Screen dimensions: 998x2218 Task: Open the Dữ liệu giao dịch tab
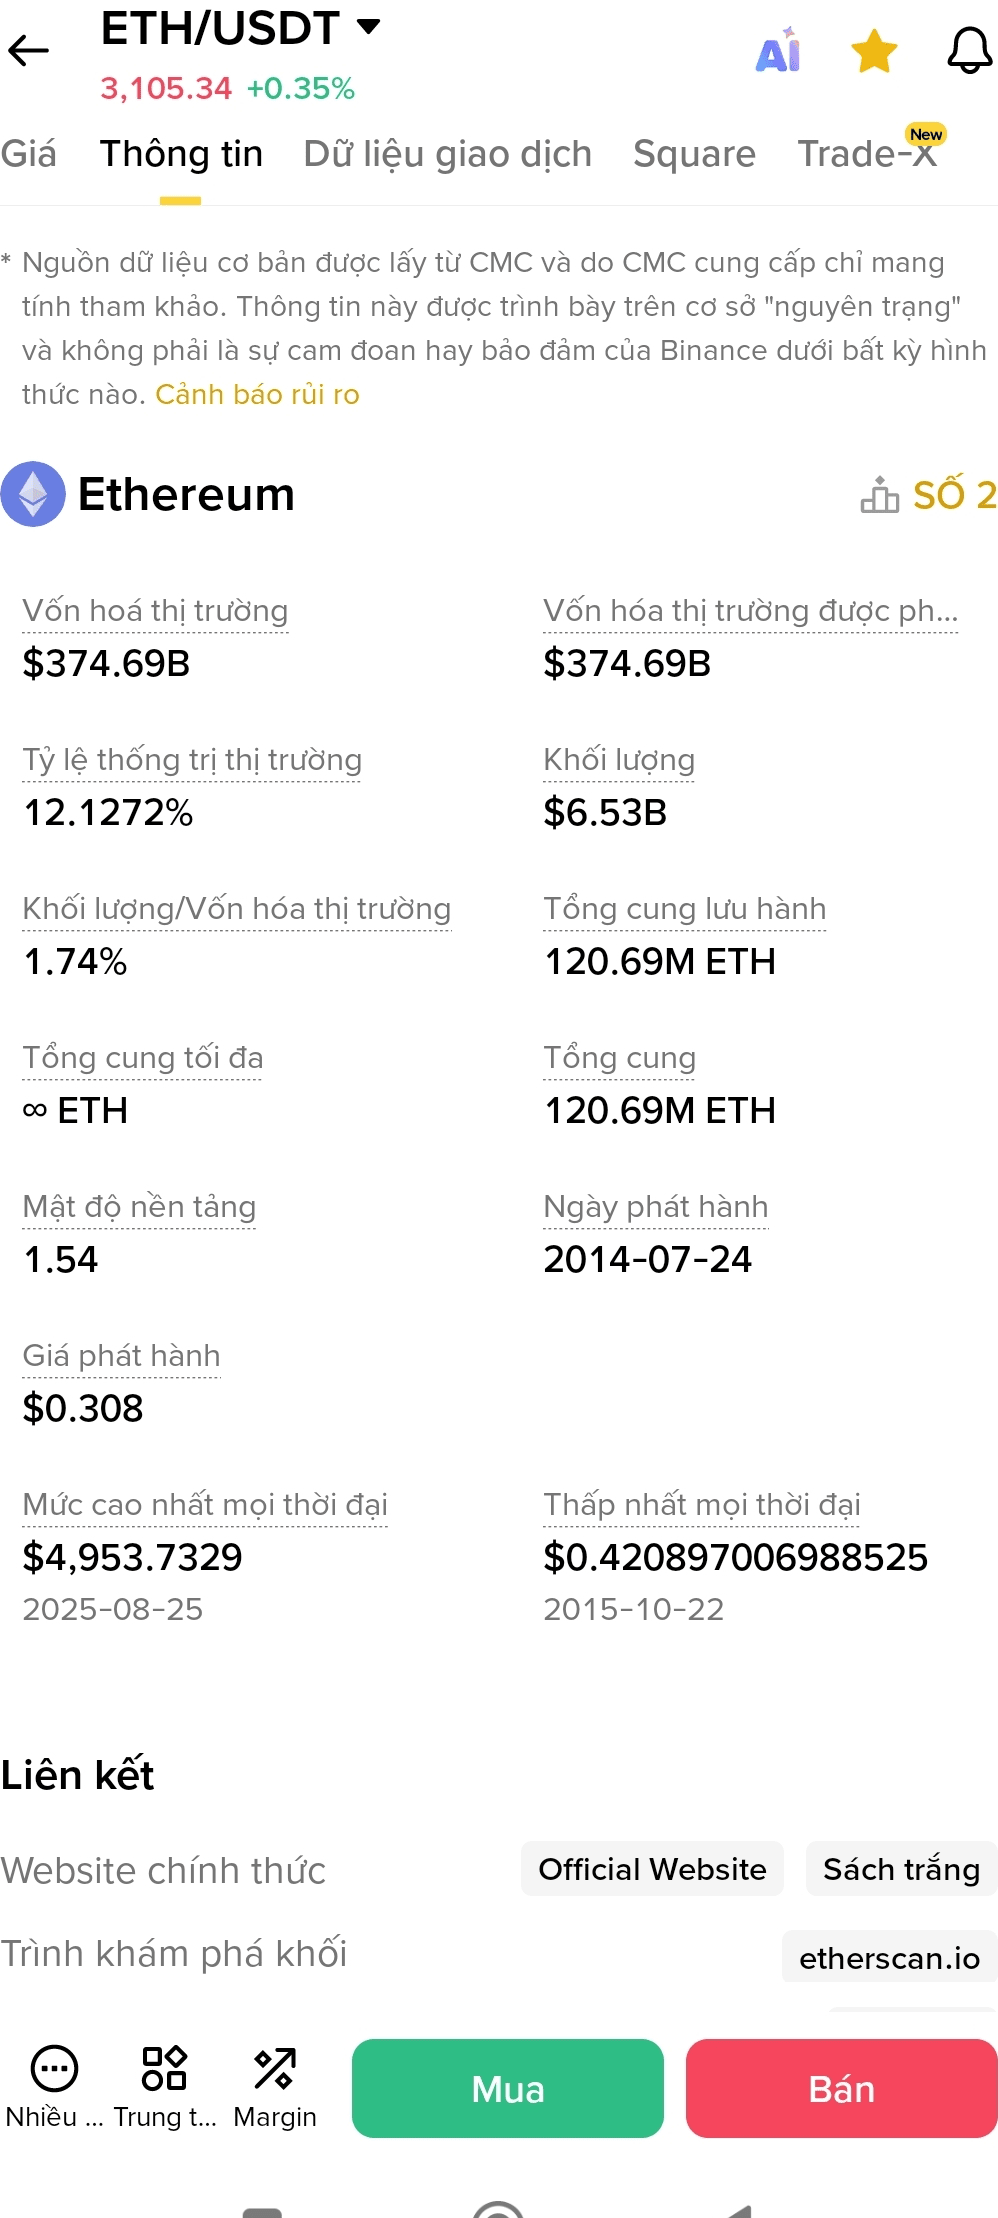point(447,154)
